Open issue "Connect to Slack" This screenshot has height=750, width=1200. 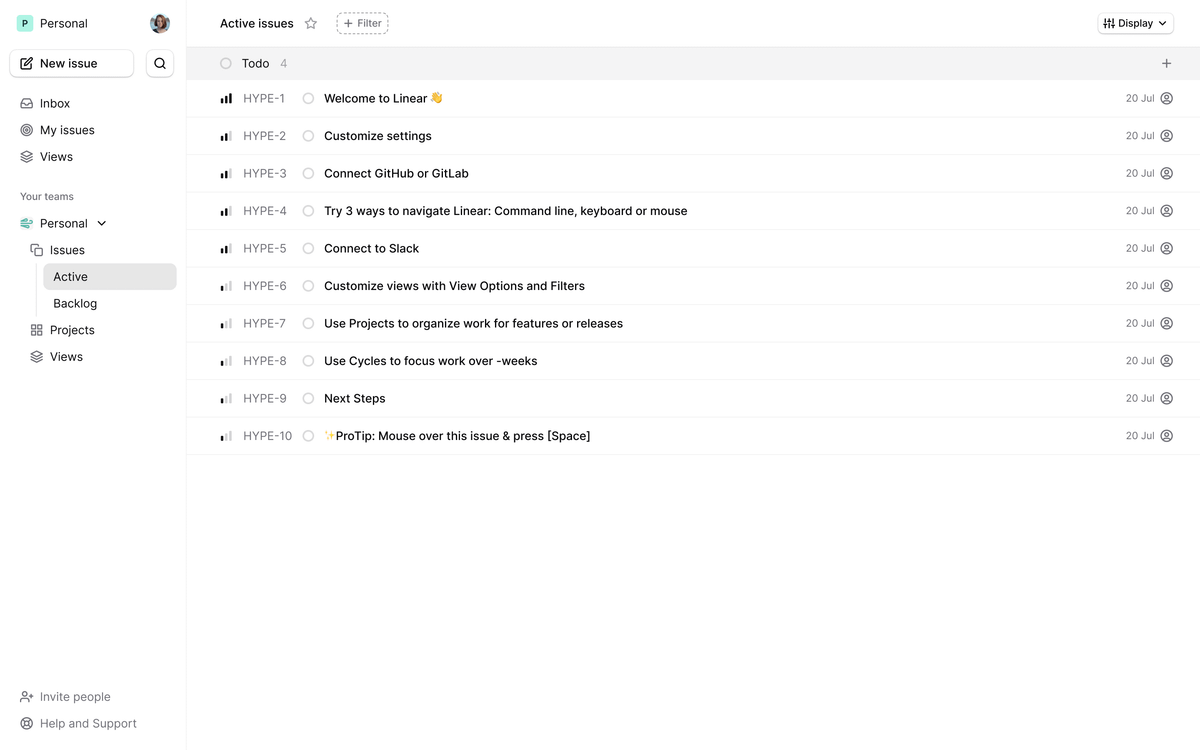[x=371, y=248]
